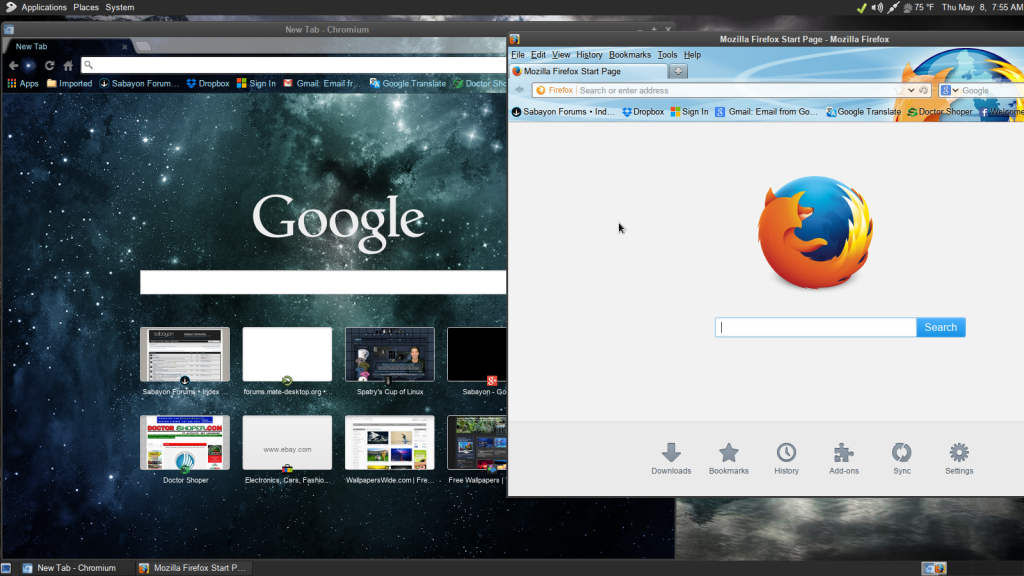The width and height of the screenshot is (1024, 576).
Task: Open Firefox's Edit menu
Action: point(538,55)
